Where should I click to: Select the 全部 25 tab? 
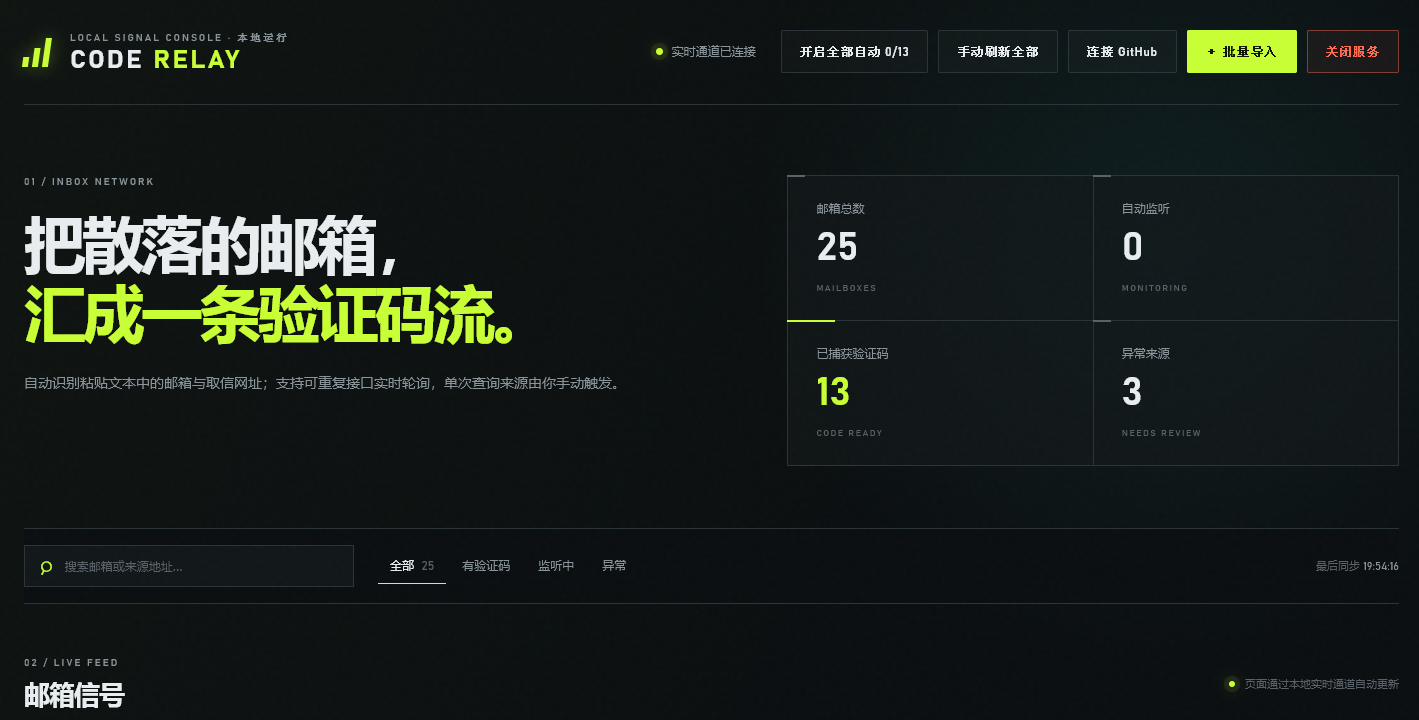pos(412,566)
